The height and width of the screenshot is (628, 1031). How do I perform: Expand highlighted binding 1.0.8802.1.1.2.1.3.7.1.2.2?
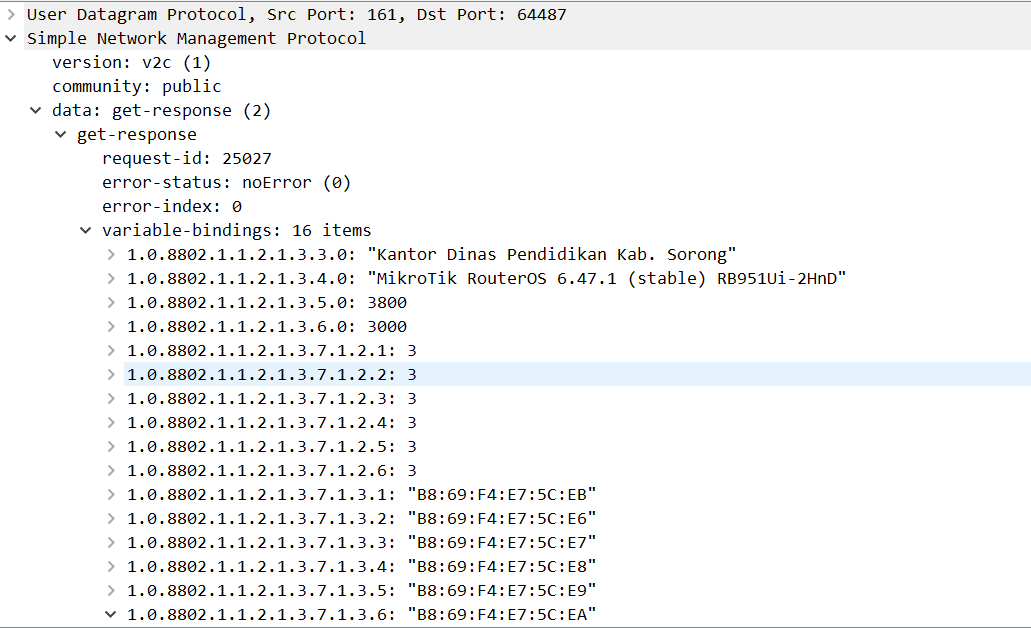tap(110, 374)
